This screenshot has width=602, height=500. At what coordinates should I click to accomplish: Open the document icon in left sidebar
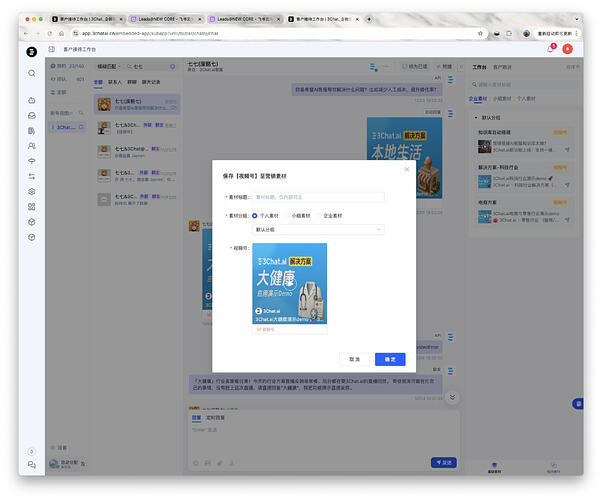[x=32, y=131]
